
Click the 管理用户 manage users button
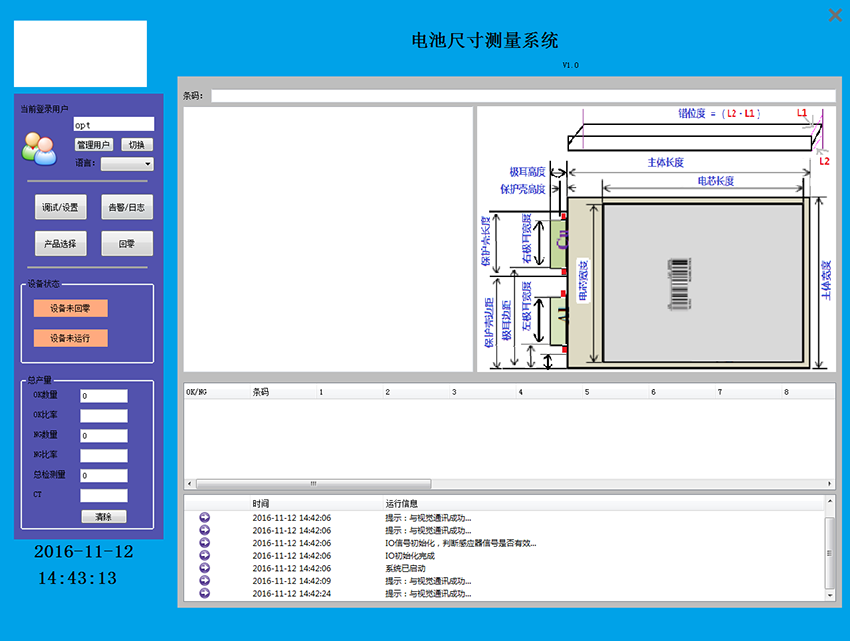(x=94, y=145)
